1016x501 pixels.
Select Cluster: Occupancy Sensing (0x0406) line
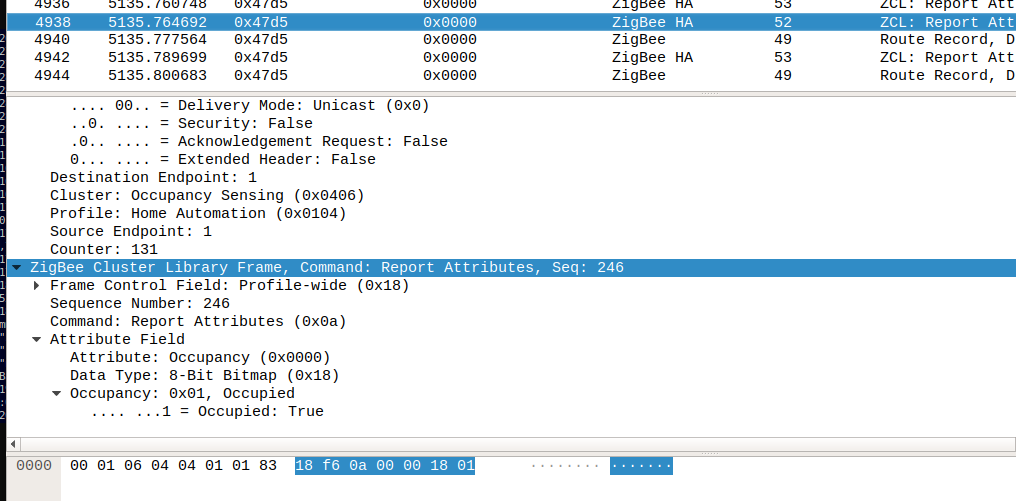point(207,196)
